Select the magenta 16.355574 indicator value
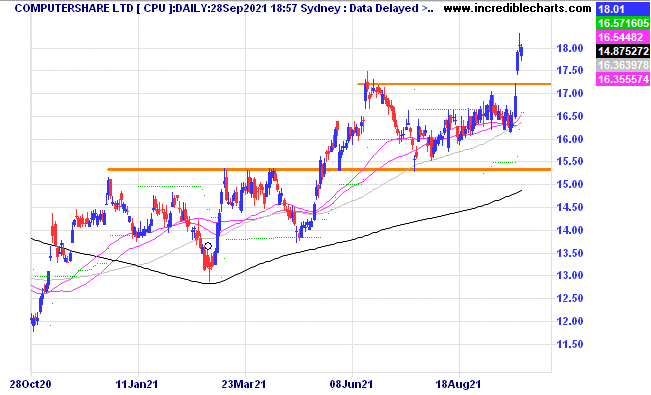The width and height of the screenshot is (651, 395). [x=622, y=79]
